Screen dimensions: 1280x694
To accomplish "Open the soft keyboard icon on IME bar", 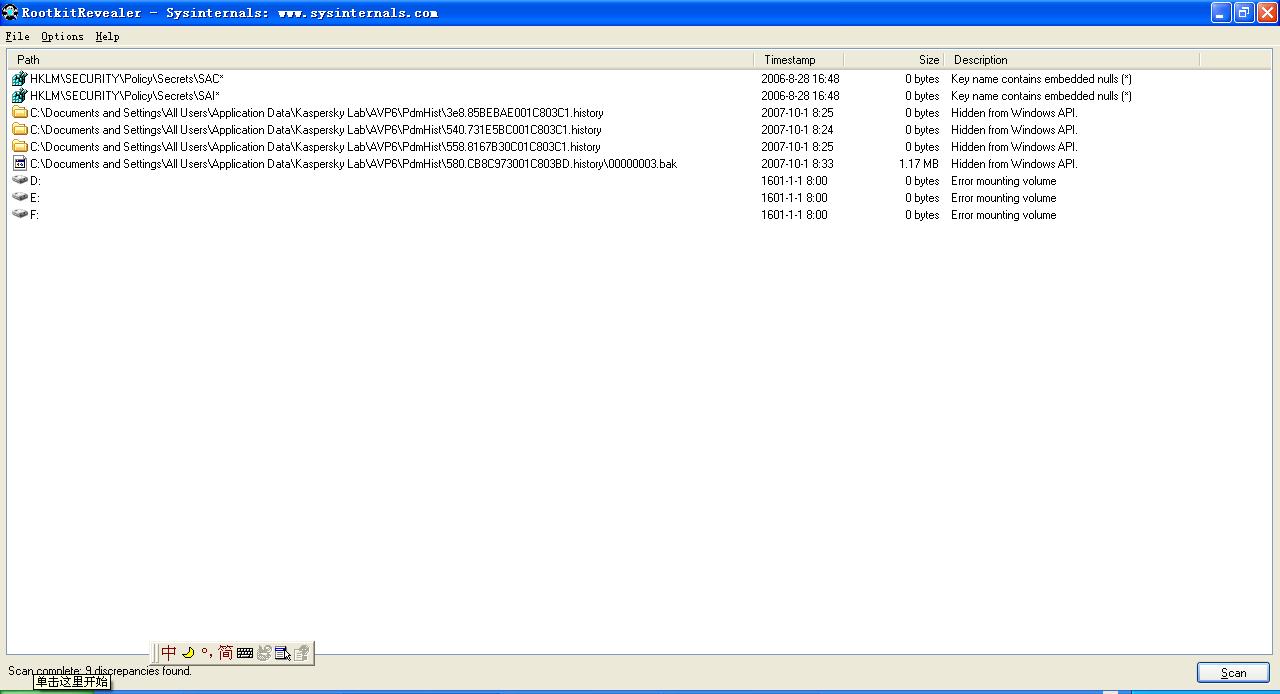I will 245,653.
